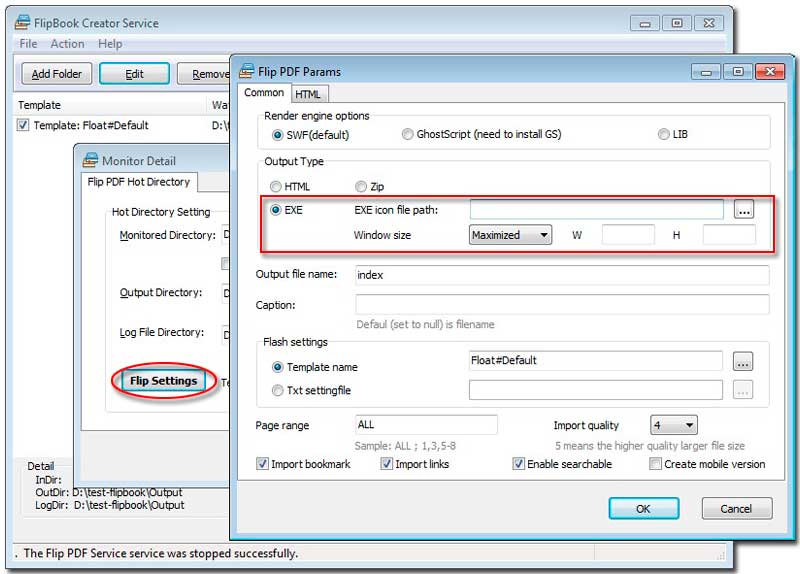Open the Import quality dropdown
Image resolution: width=800 pixels, height=574 pixels.
click(x=673, y=425)
